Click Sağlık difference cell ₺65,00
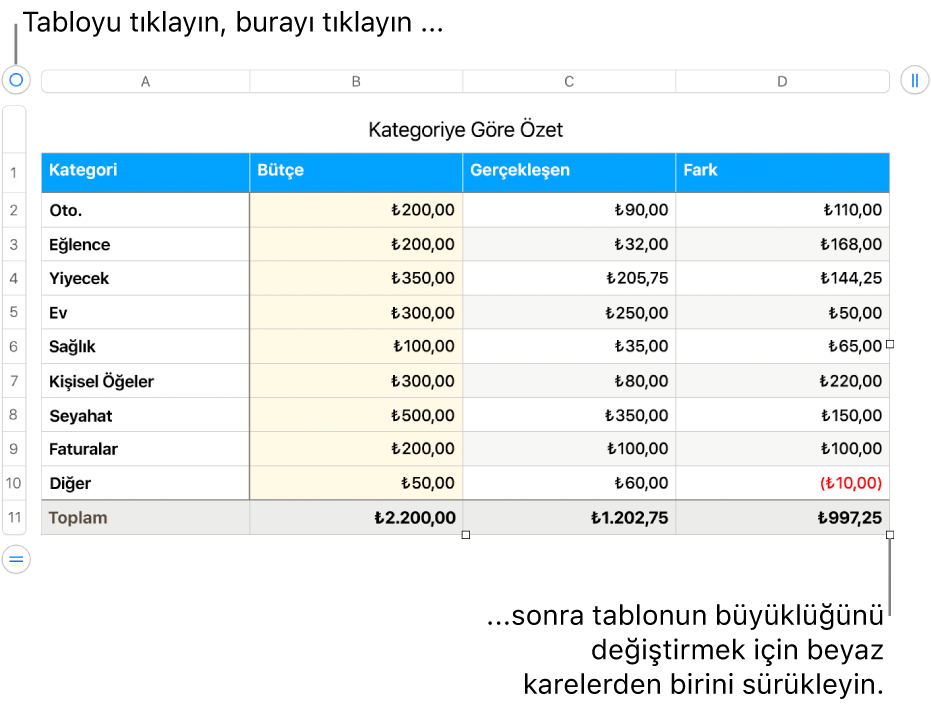The height and width of the screenshot is (713, 931). 783,347
